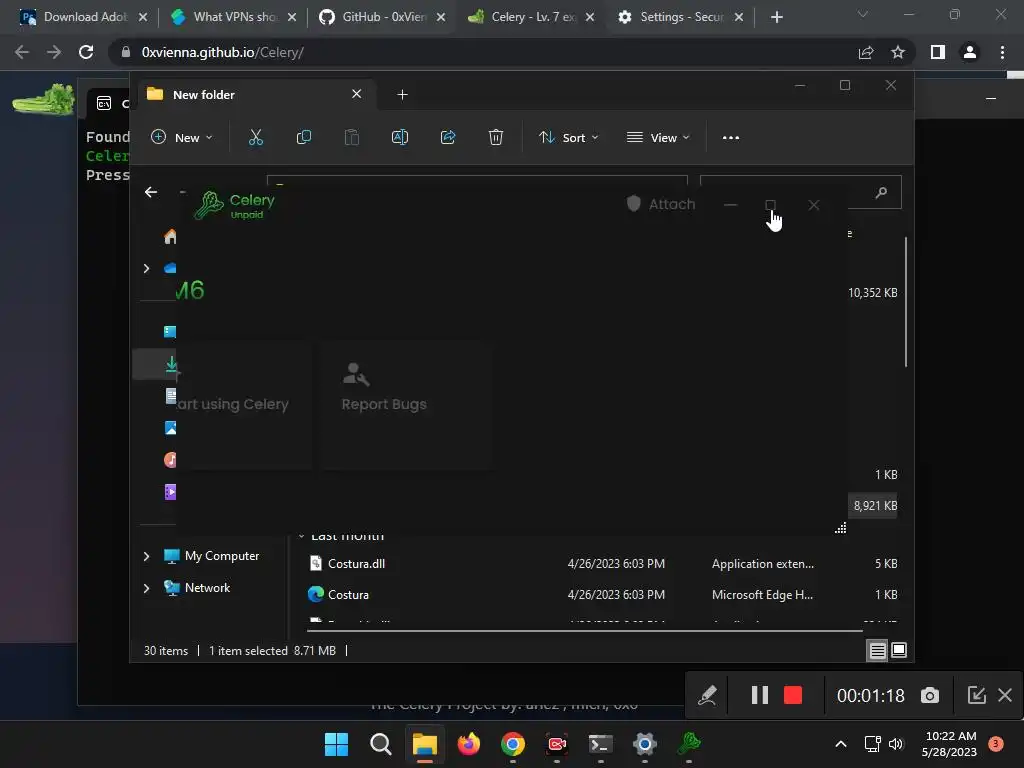This screenshot has width=1024, height=768.
Task: Show hidden system tray icons chevron
Action: pyautogui.click(x=841, y=744)
